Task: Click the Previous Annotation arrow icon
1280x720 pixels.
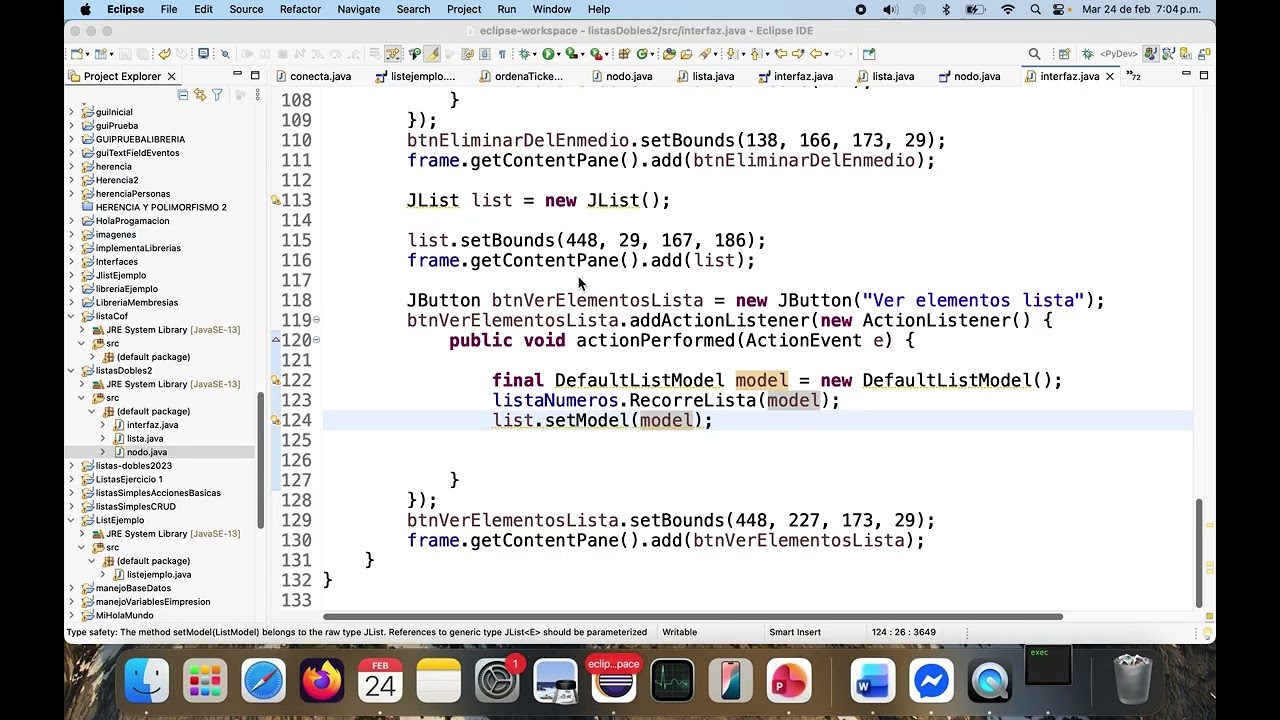Action: [756, 53]
